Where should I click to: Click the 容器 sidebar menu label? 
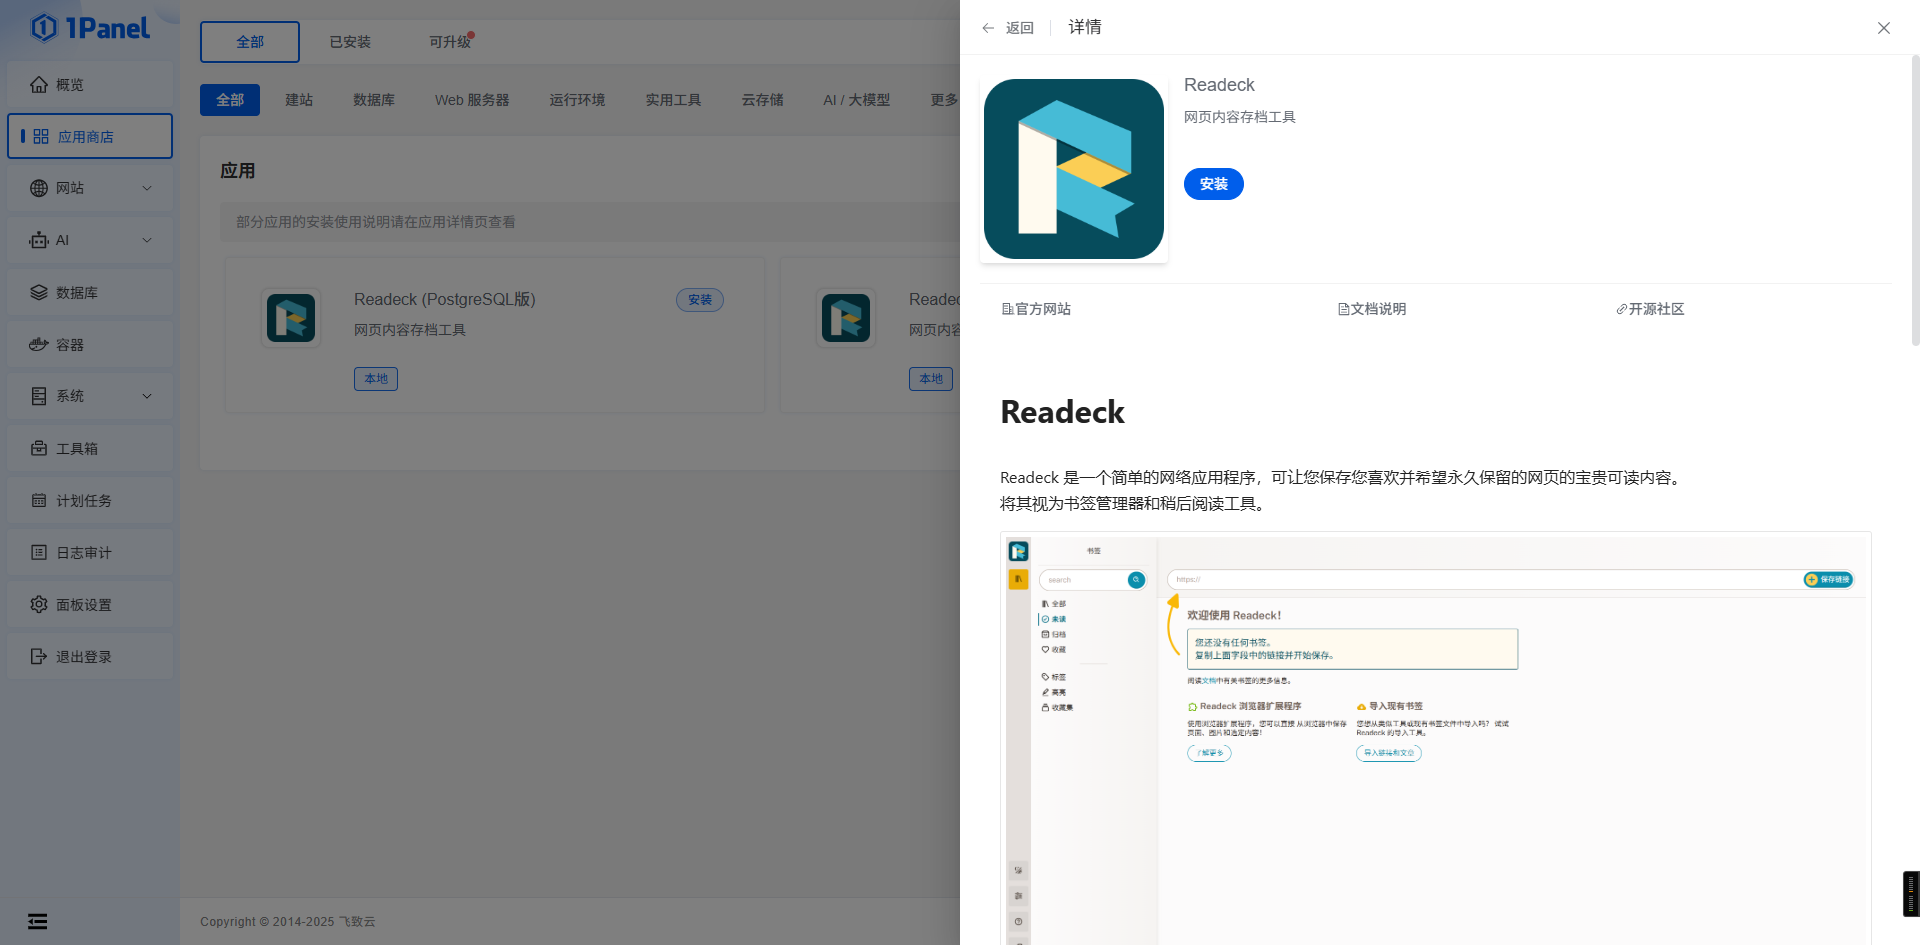pyautogui.click(x=70, y=345)
